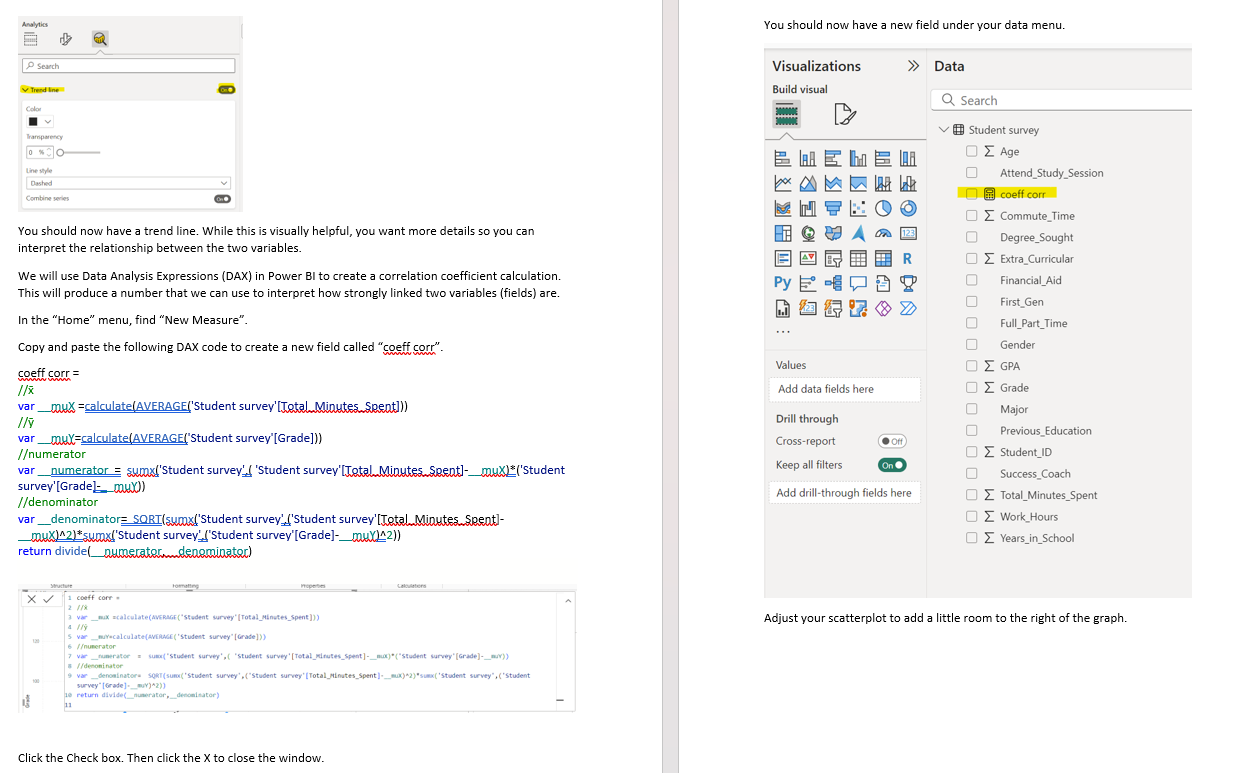
Task: Select the Power Automate visual icon
Action: coord(908,308)
